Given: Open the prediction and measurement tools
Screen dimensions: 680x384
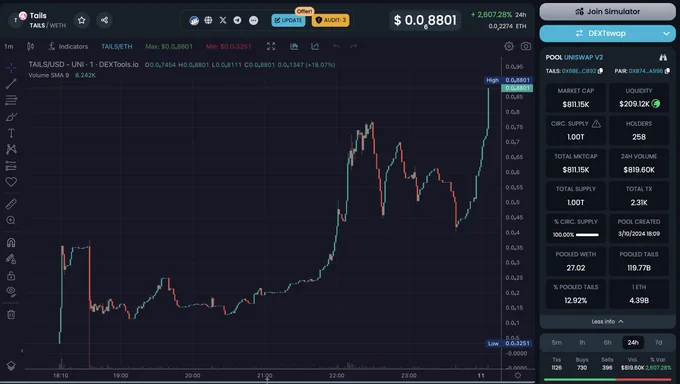Looking at the screenshot, I should [11, 166].
